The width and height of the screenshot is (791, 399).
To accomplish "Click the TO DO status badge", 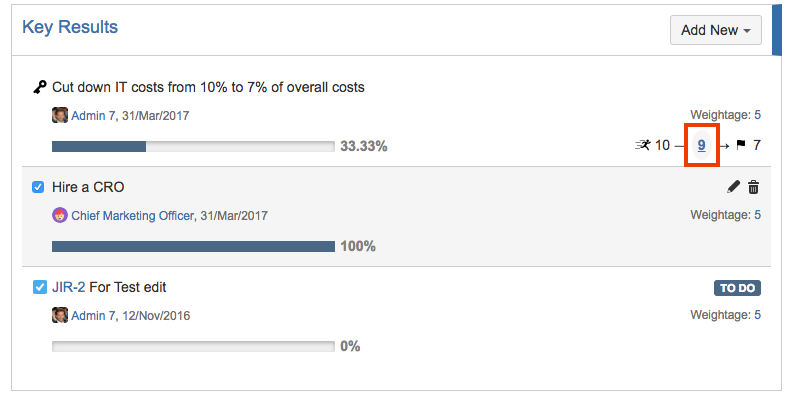I will (x=737, y=288).
